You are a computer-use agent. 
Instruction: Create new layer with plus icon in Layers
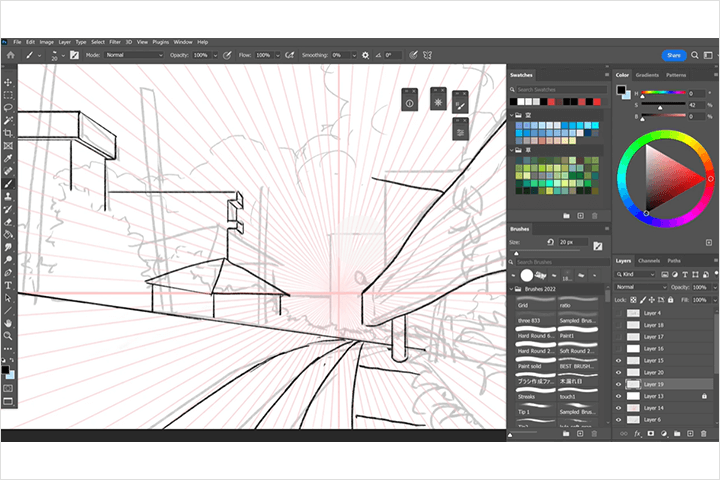pyautogui.click(x=690, y=434)
